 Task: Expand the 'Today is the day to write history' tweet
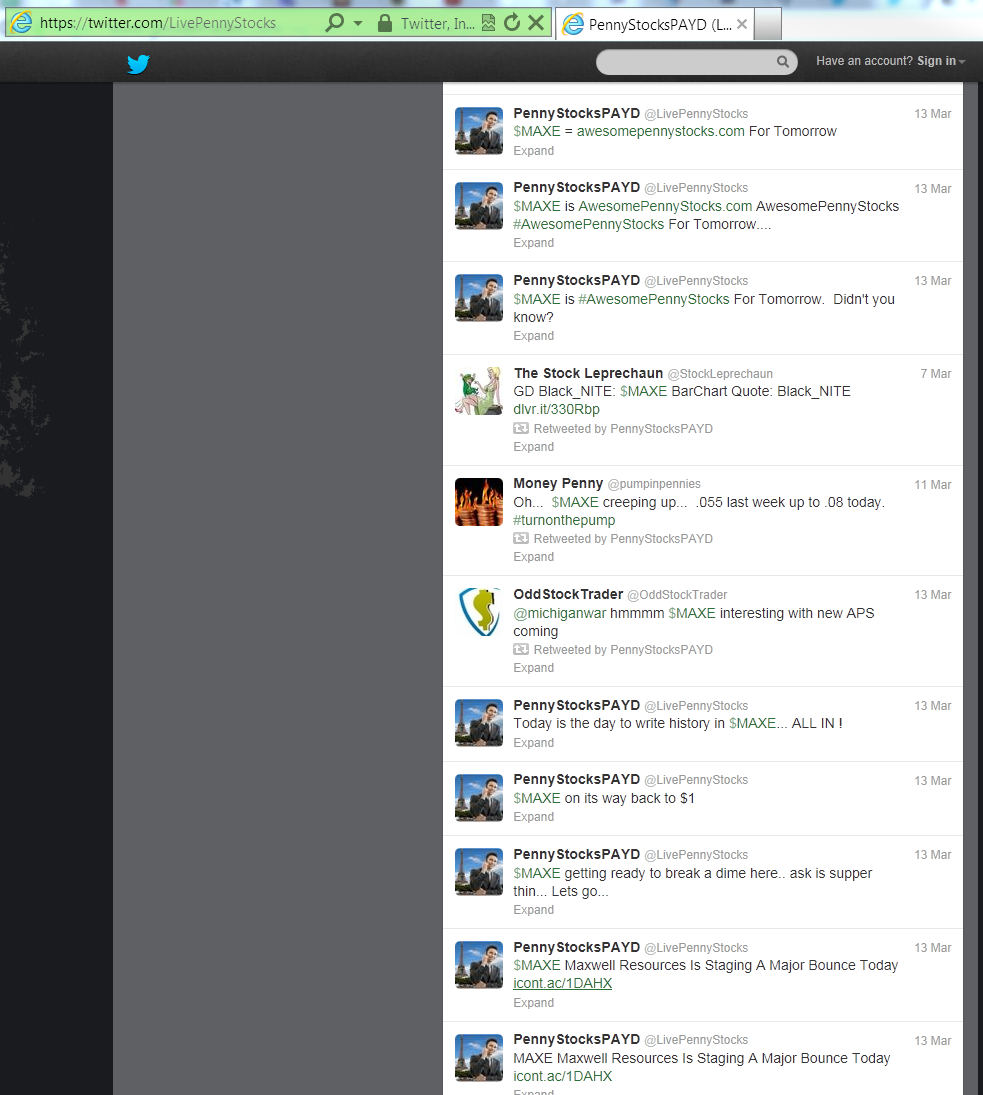pyautogui.click(x=533, y=743)
